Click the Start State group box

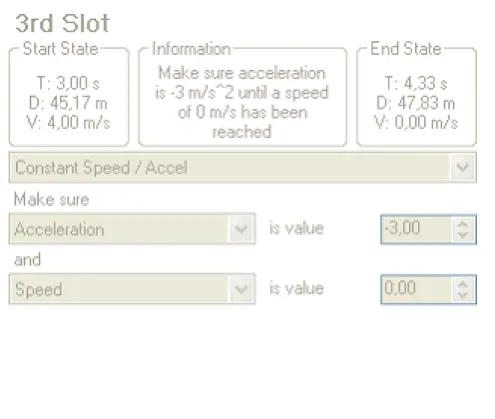[x=69, y=95]
